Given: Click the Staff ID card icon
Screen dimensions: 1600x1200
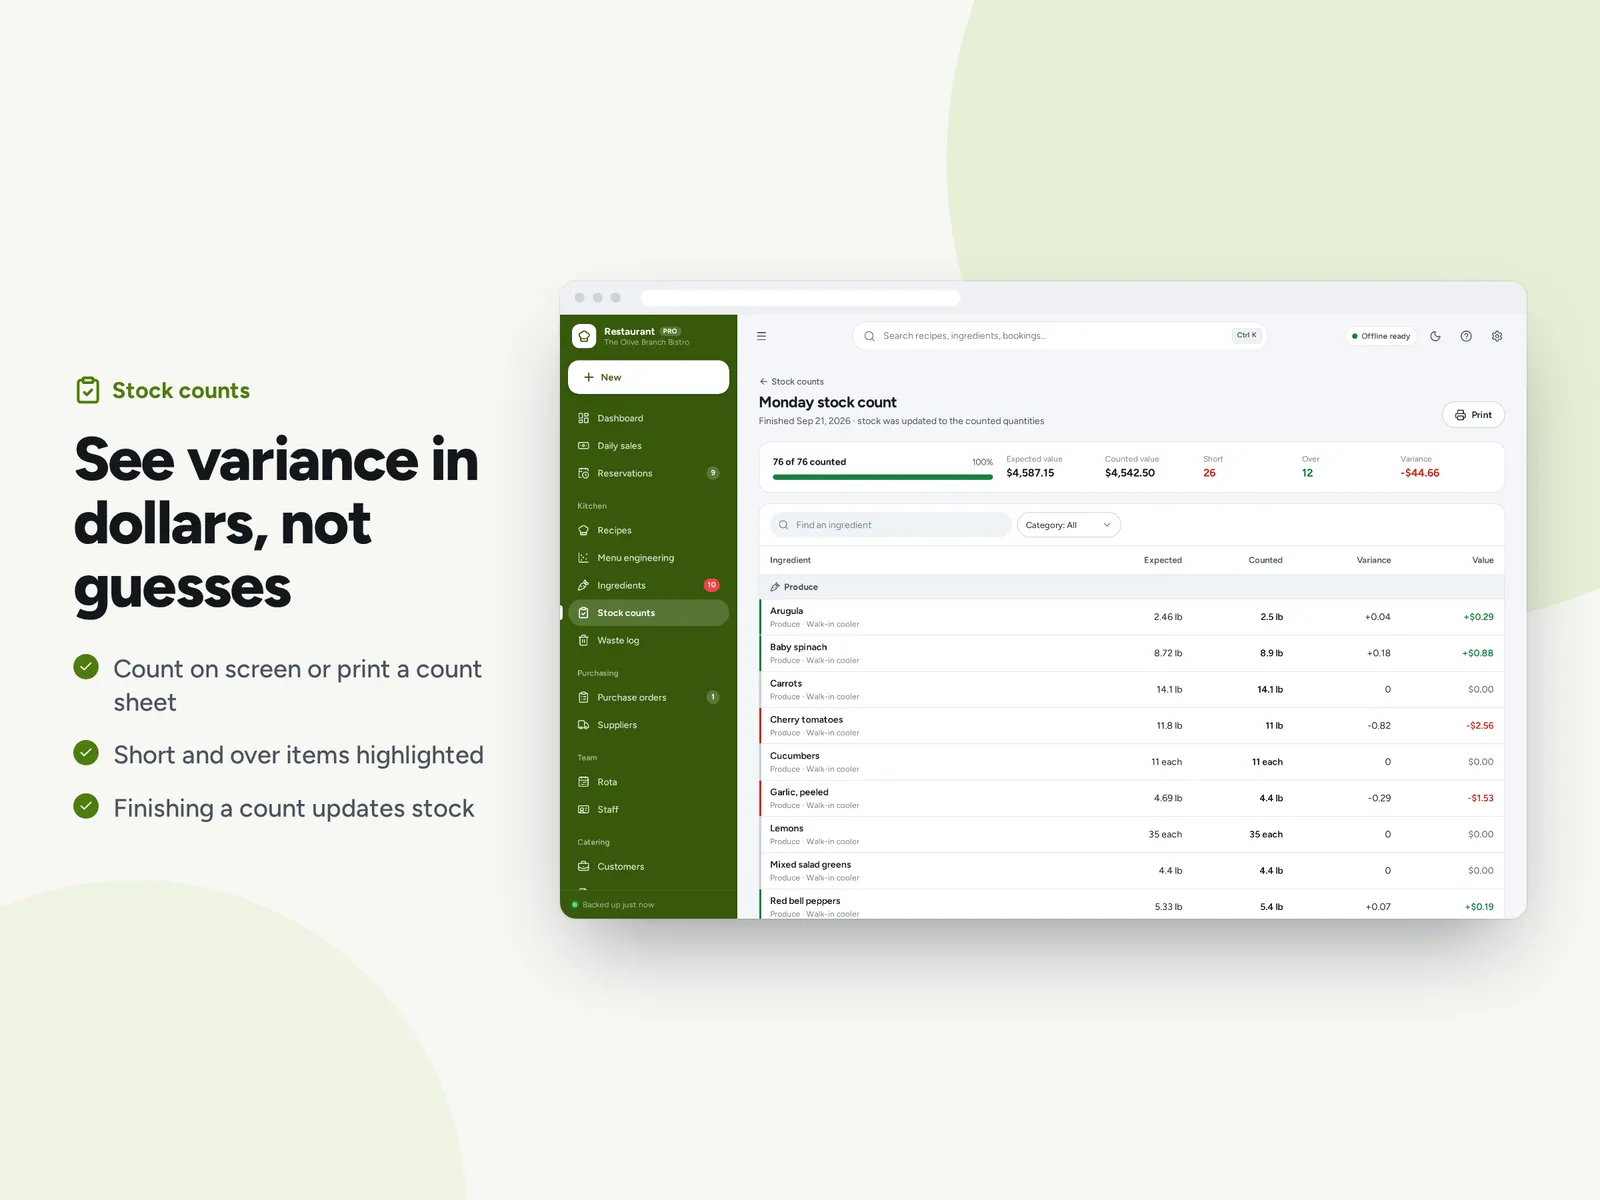Looking at the screenshot, I should [x=583, y=809].
